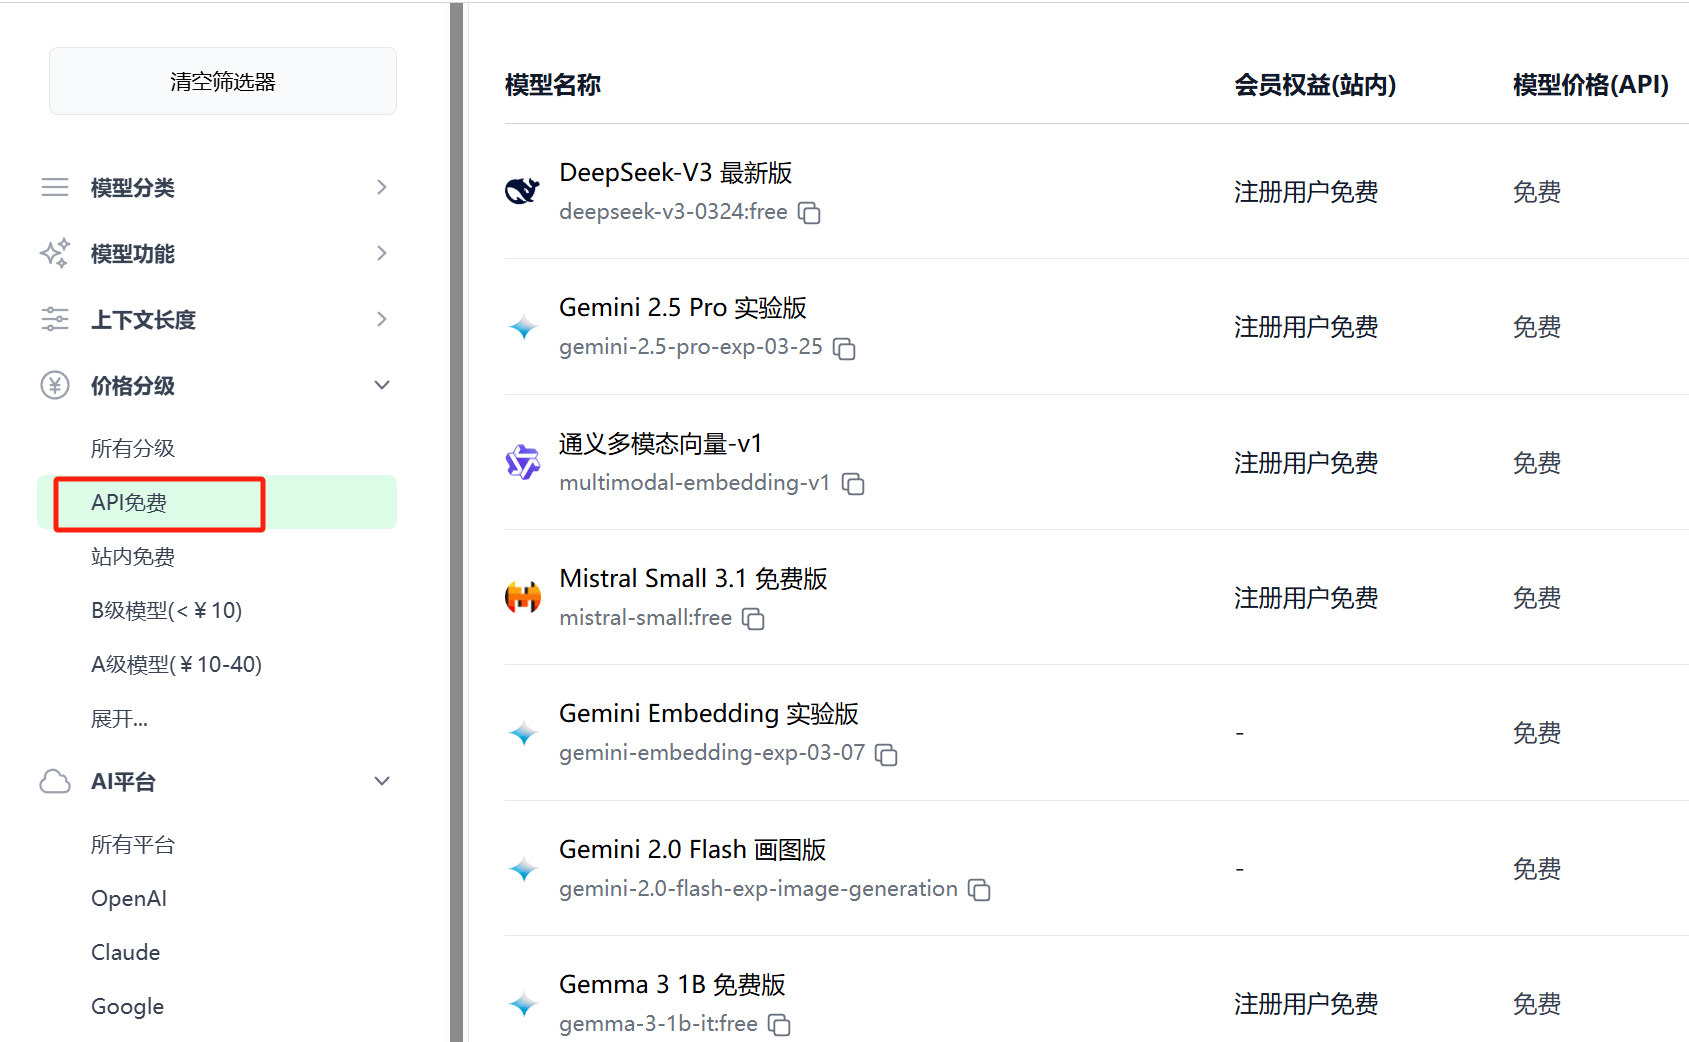
Task: Open the 通义多模态向量-v1 model
Action: point(660,443)
